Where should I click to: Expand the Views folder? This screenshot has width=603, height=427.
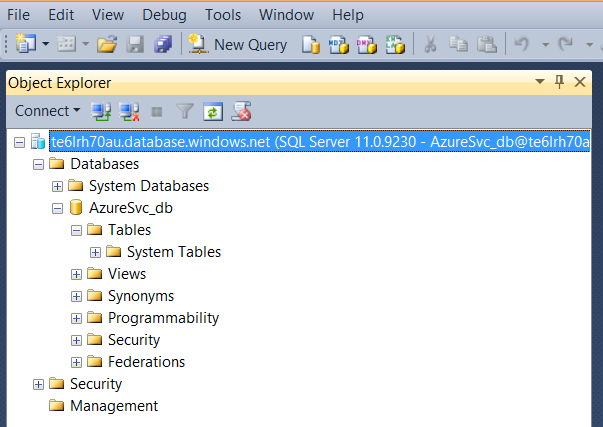tap(77, 275)
